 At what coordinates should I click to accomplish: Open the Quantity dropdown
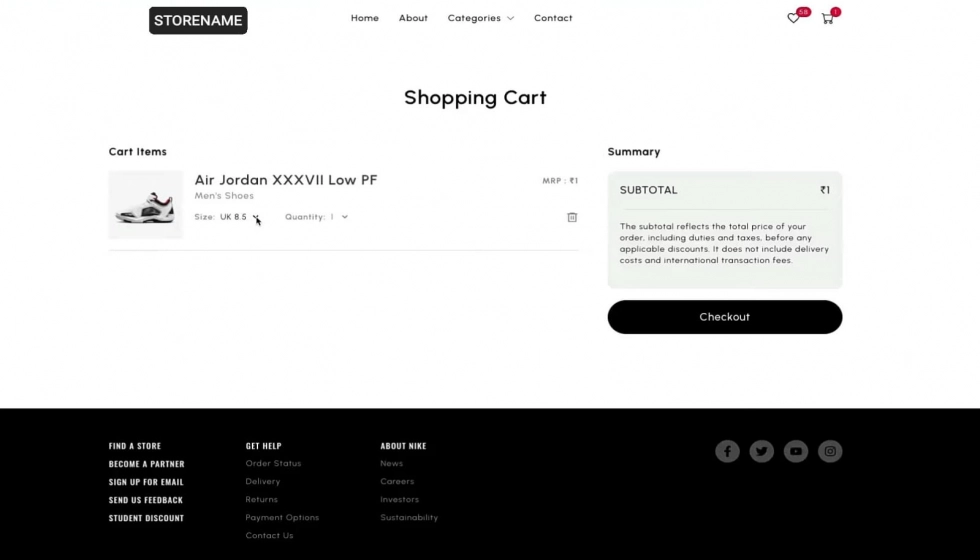[x=316, y=217]
